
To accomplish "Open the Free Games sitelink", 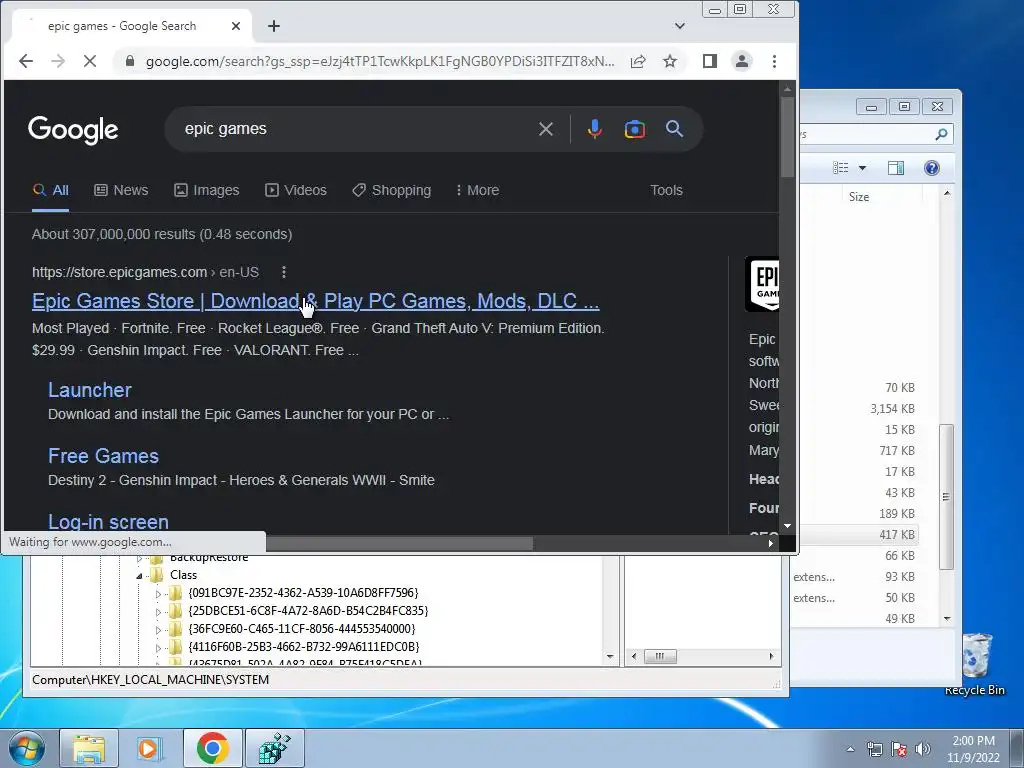I will 103,456.
